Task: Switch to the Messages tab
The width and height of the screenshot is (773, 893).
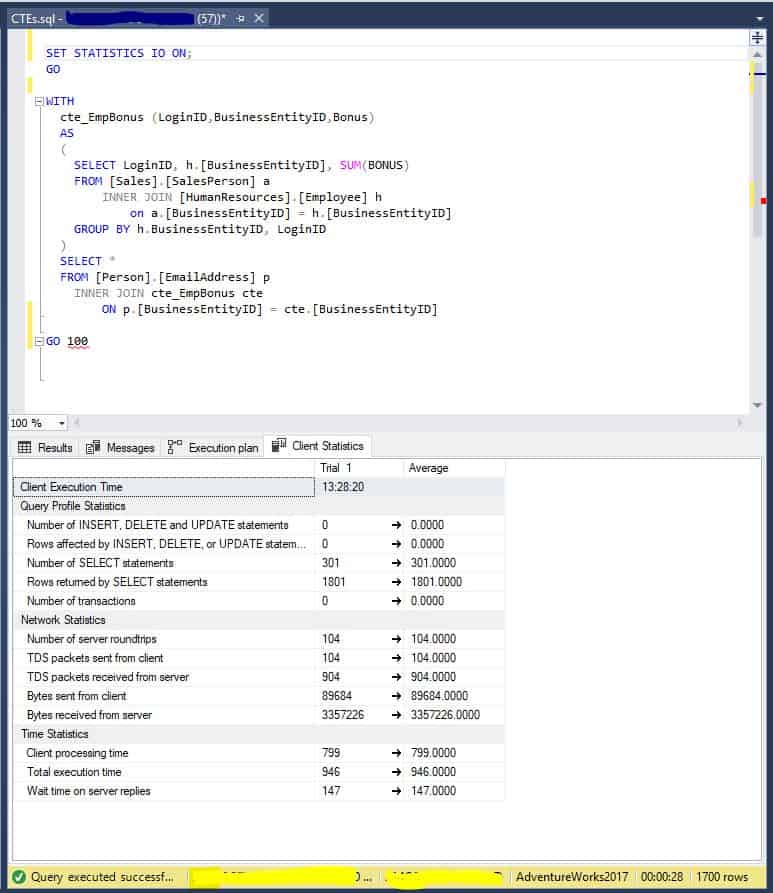Action: [x=120, y=448]
